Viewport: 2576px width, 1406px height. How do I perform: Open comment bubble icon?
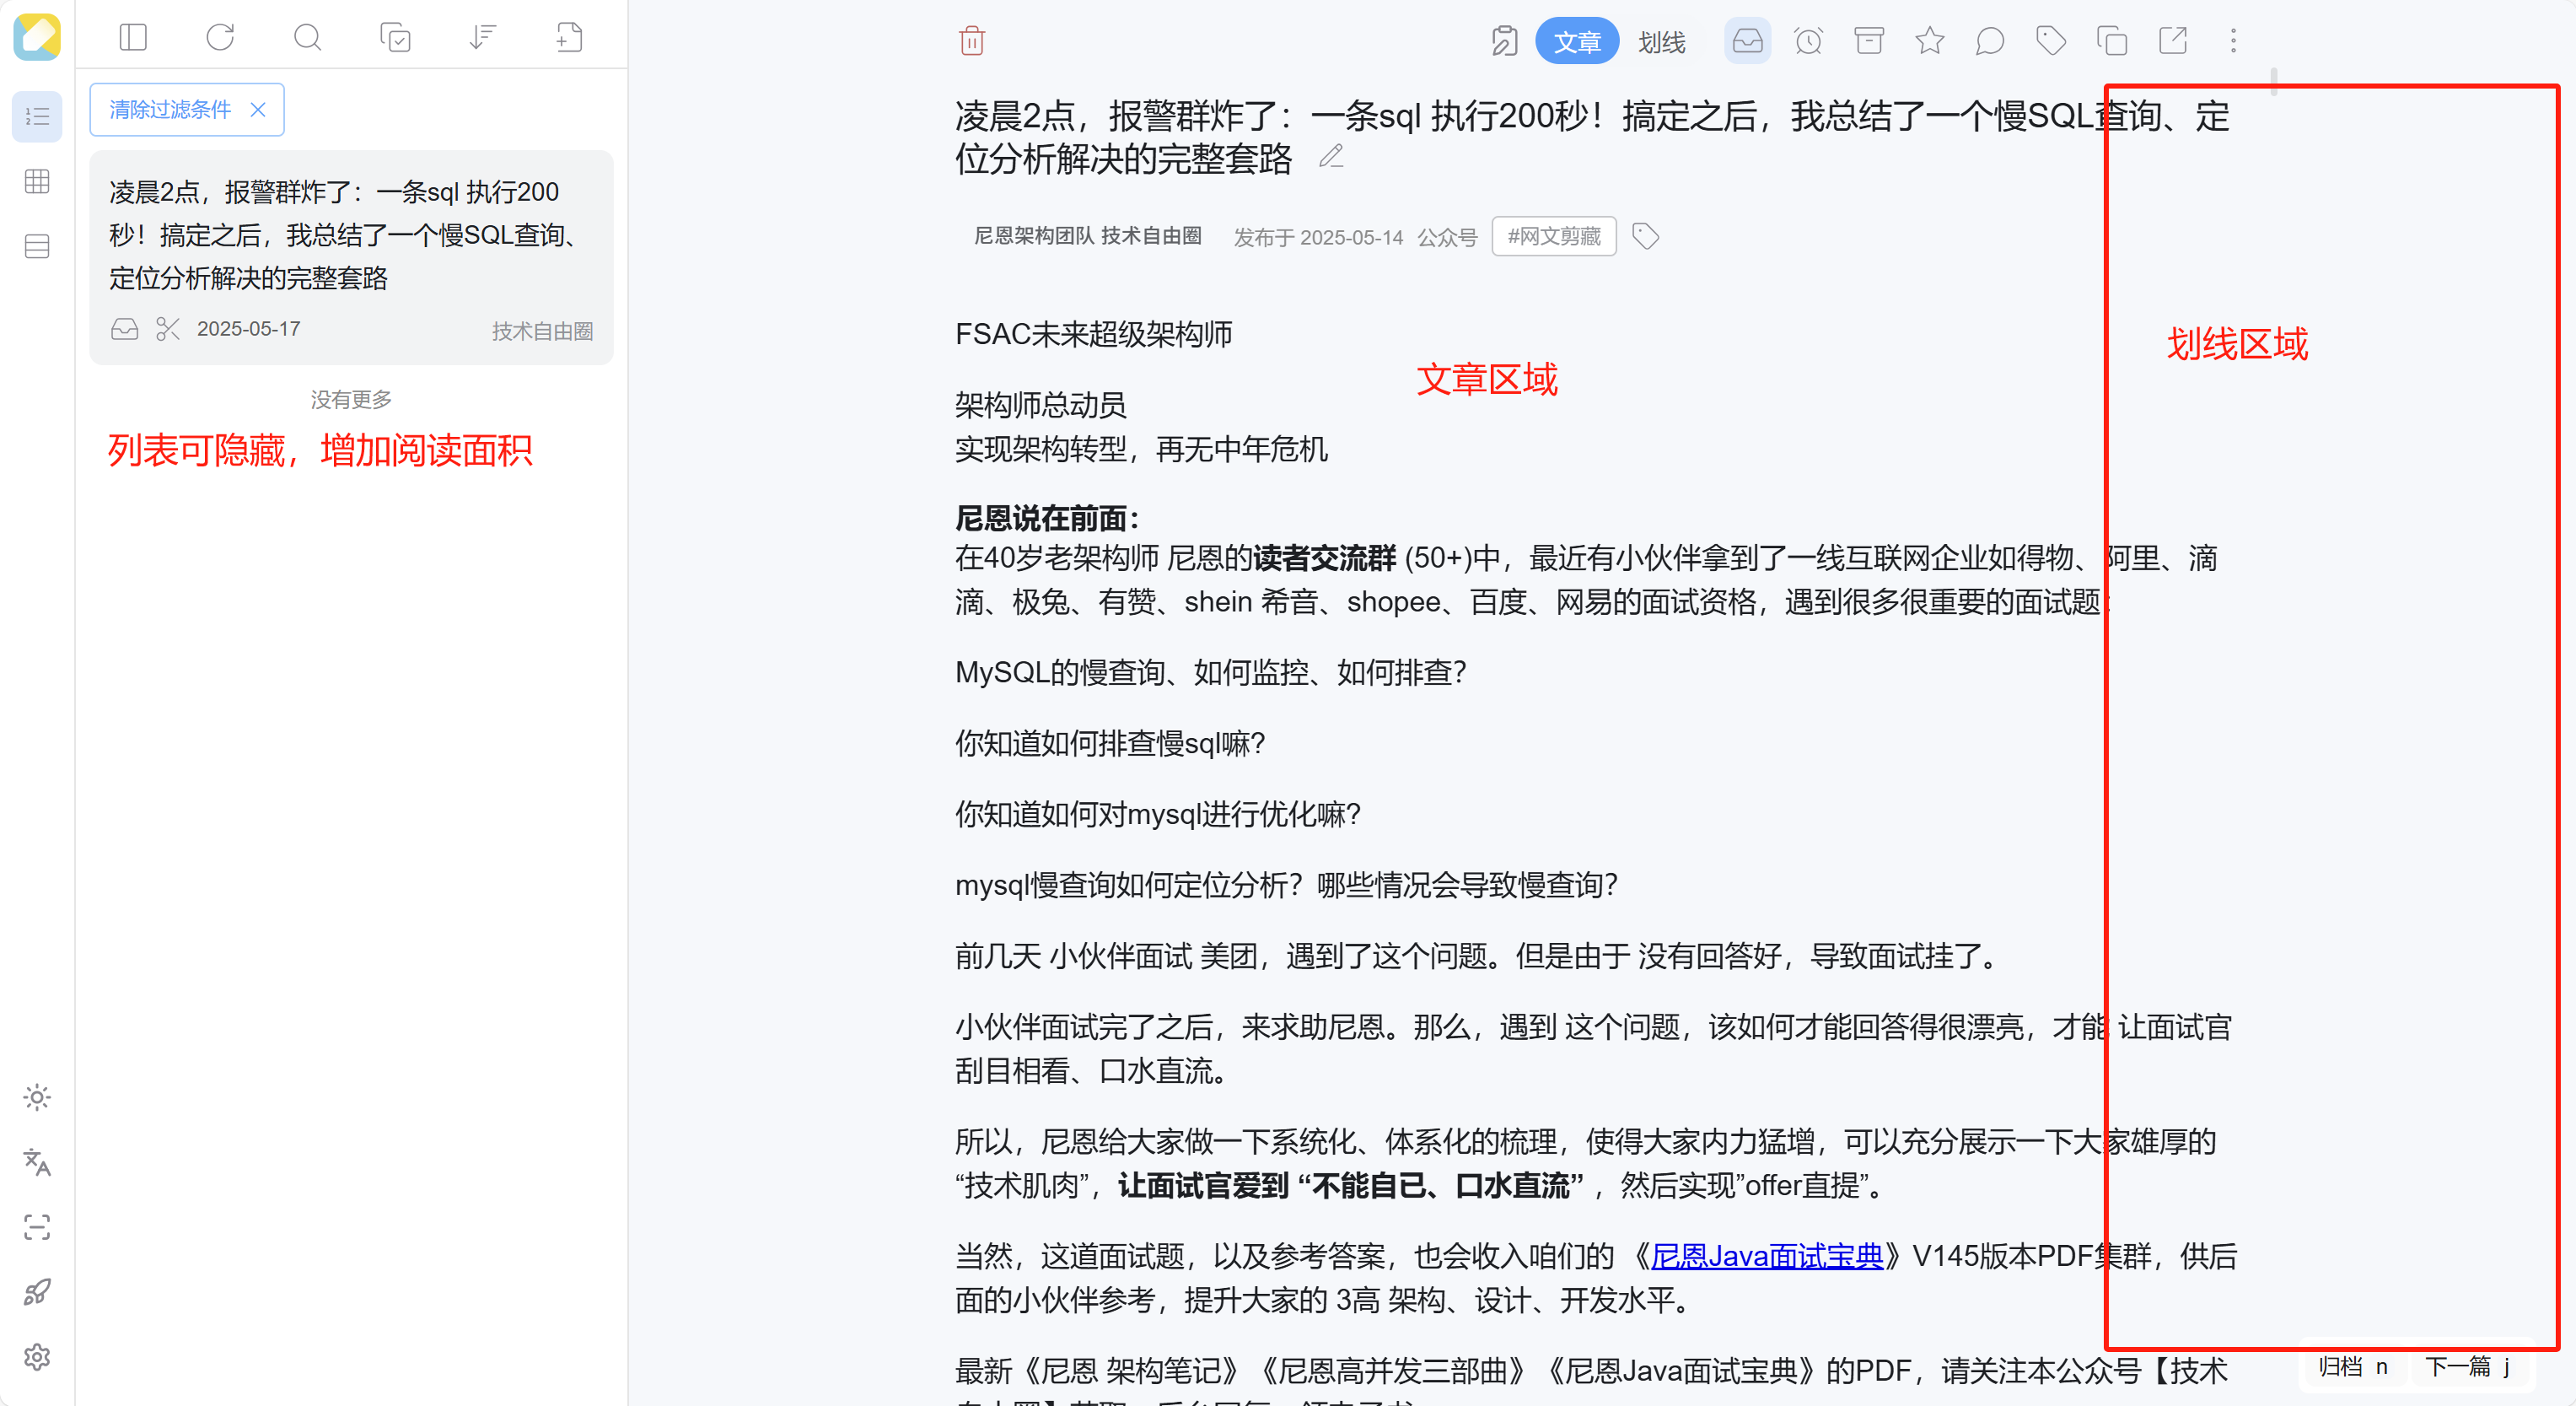1990,41
